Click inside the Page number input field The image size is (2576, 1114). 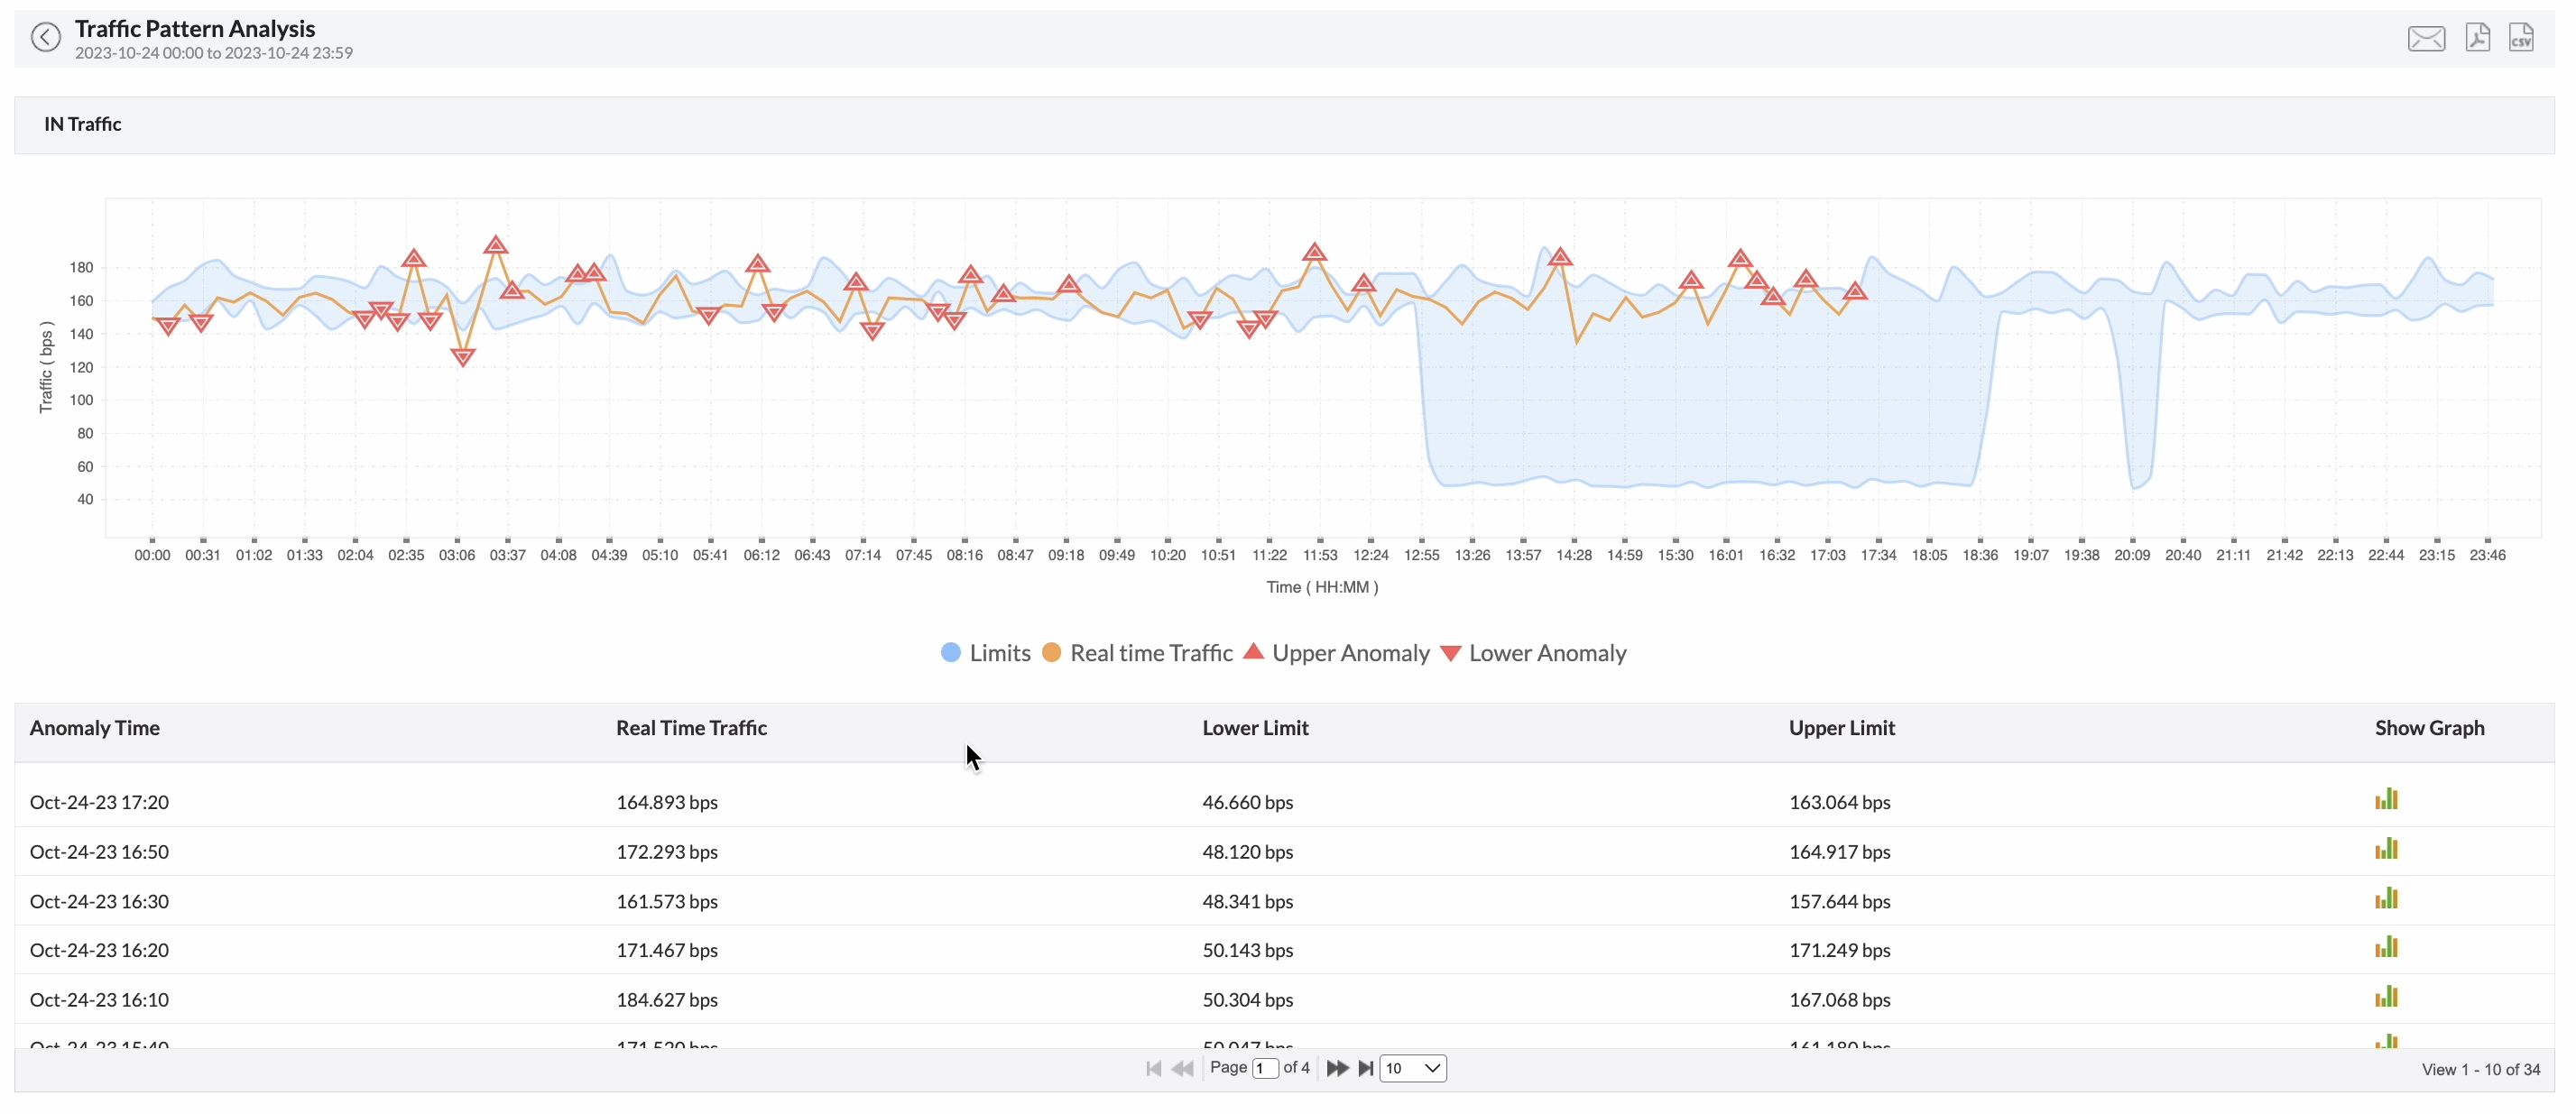(x=1264, y=1068)
